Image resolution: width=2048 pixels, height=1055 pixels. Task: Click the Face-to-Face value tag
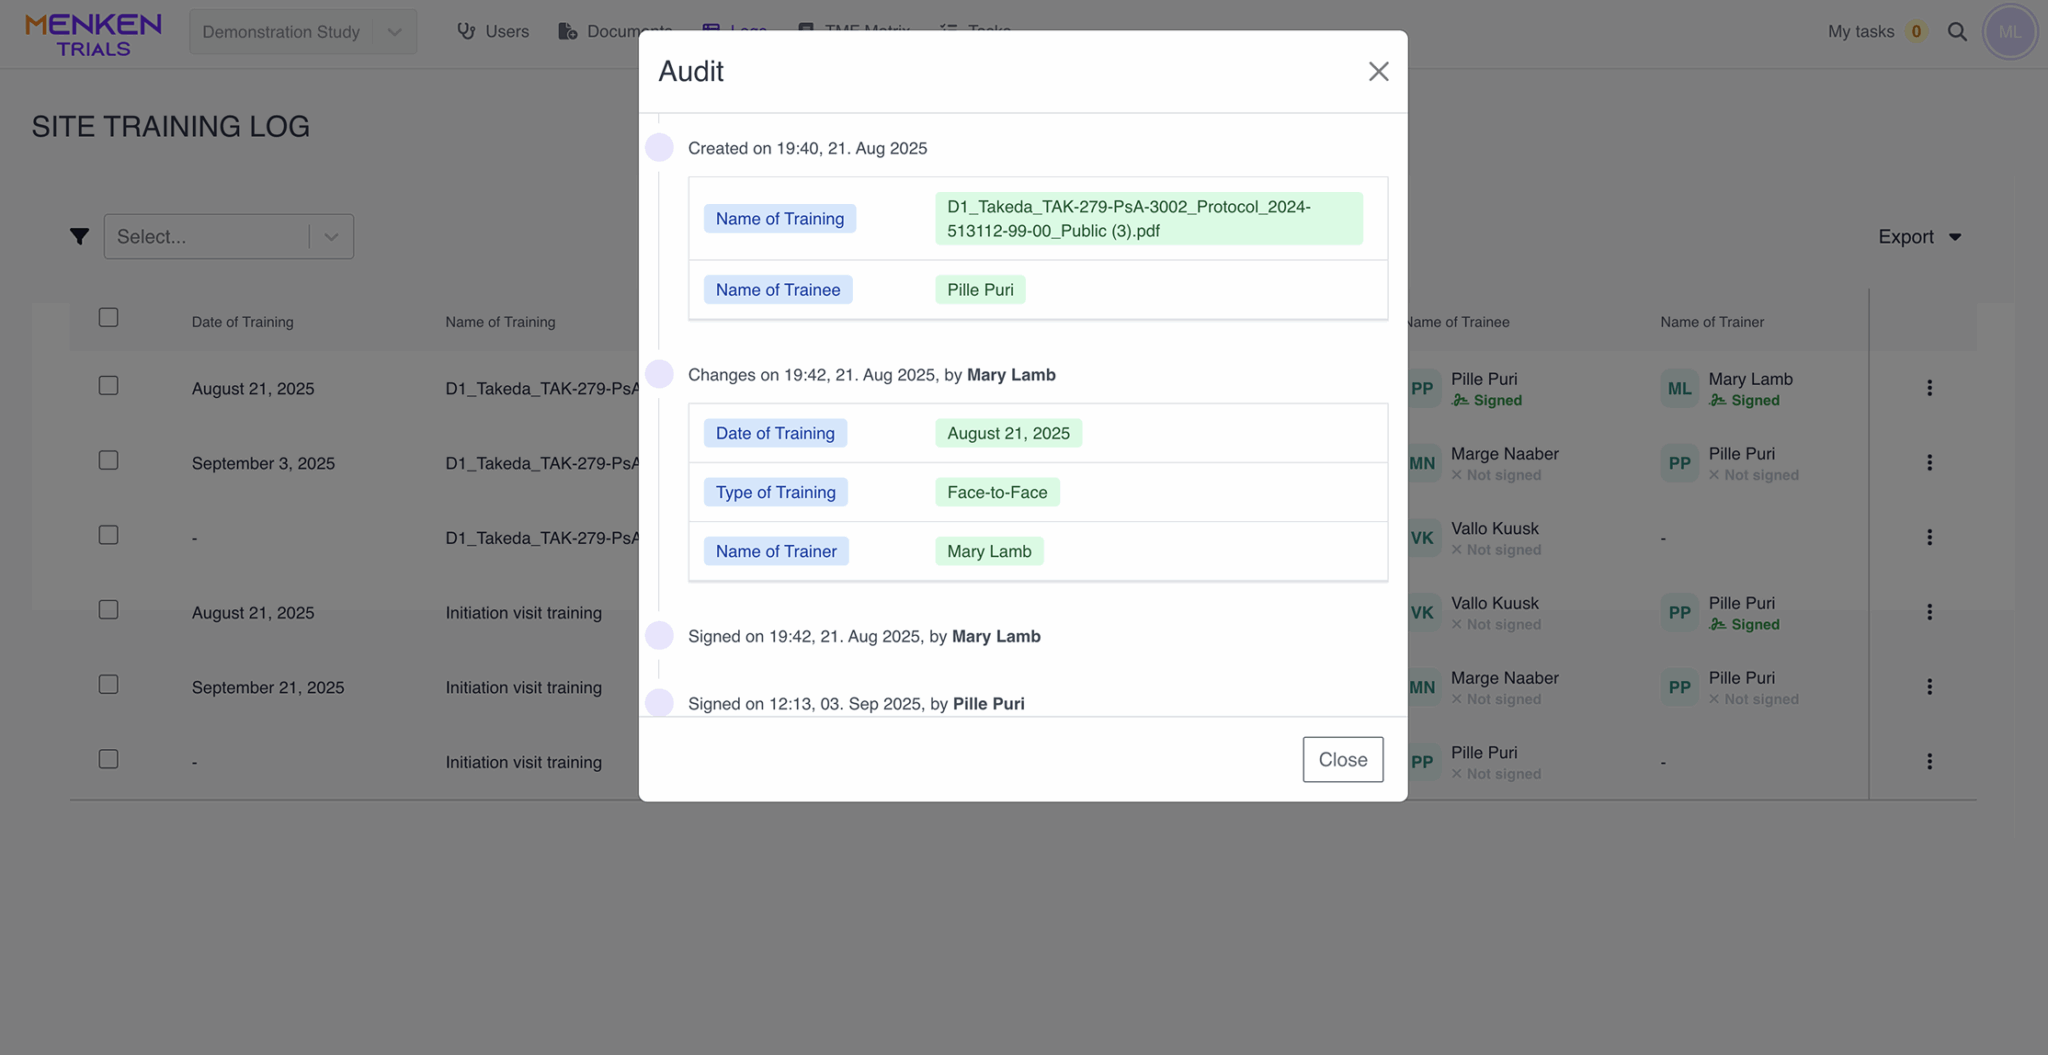click(996, 492)
